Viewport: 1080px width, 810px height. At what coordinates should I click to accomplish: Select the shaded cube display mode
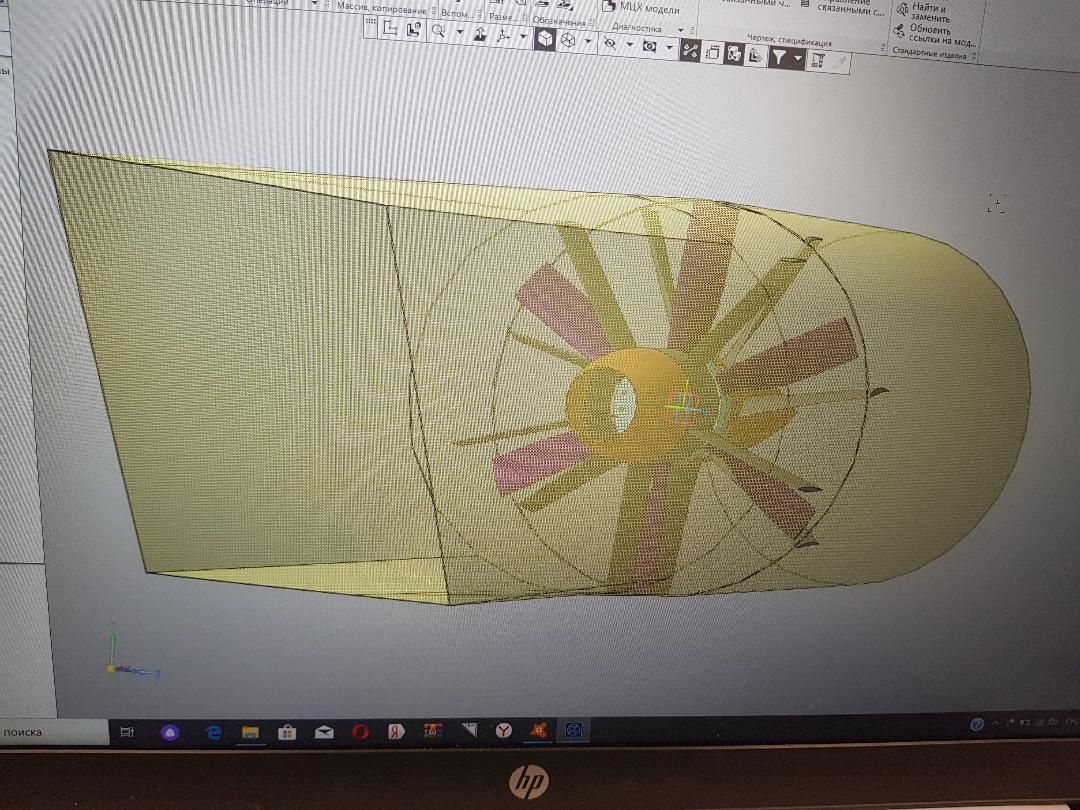544,39
